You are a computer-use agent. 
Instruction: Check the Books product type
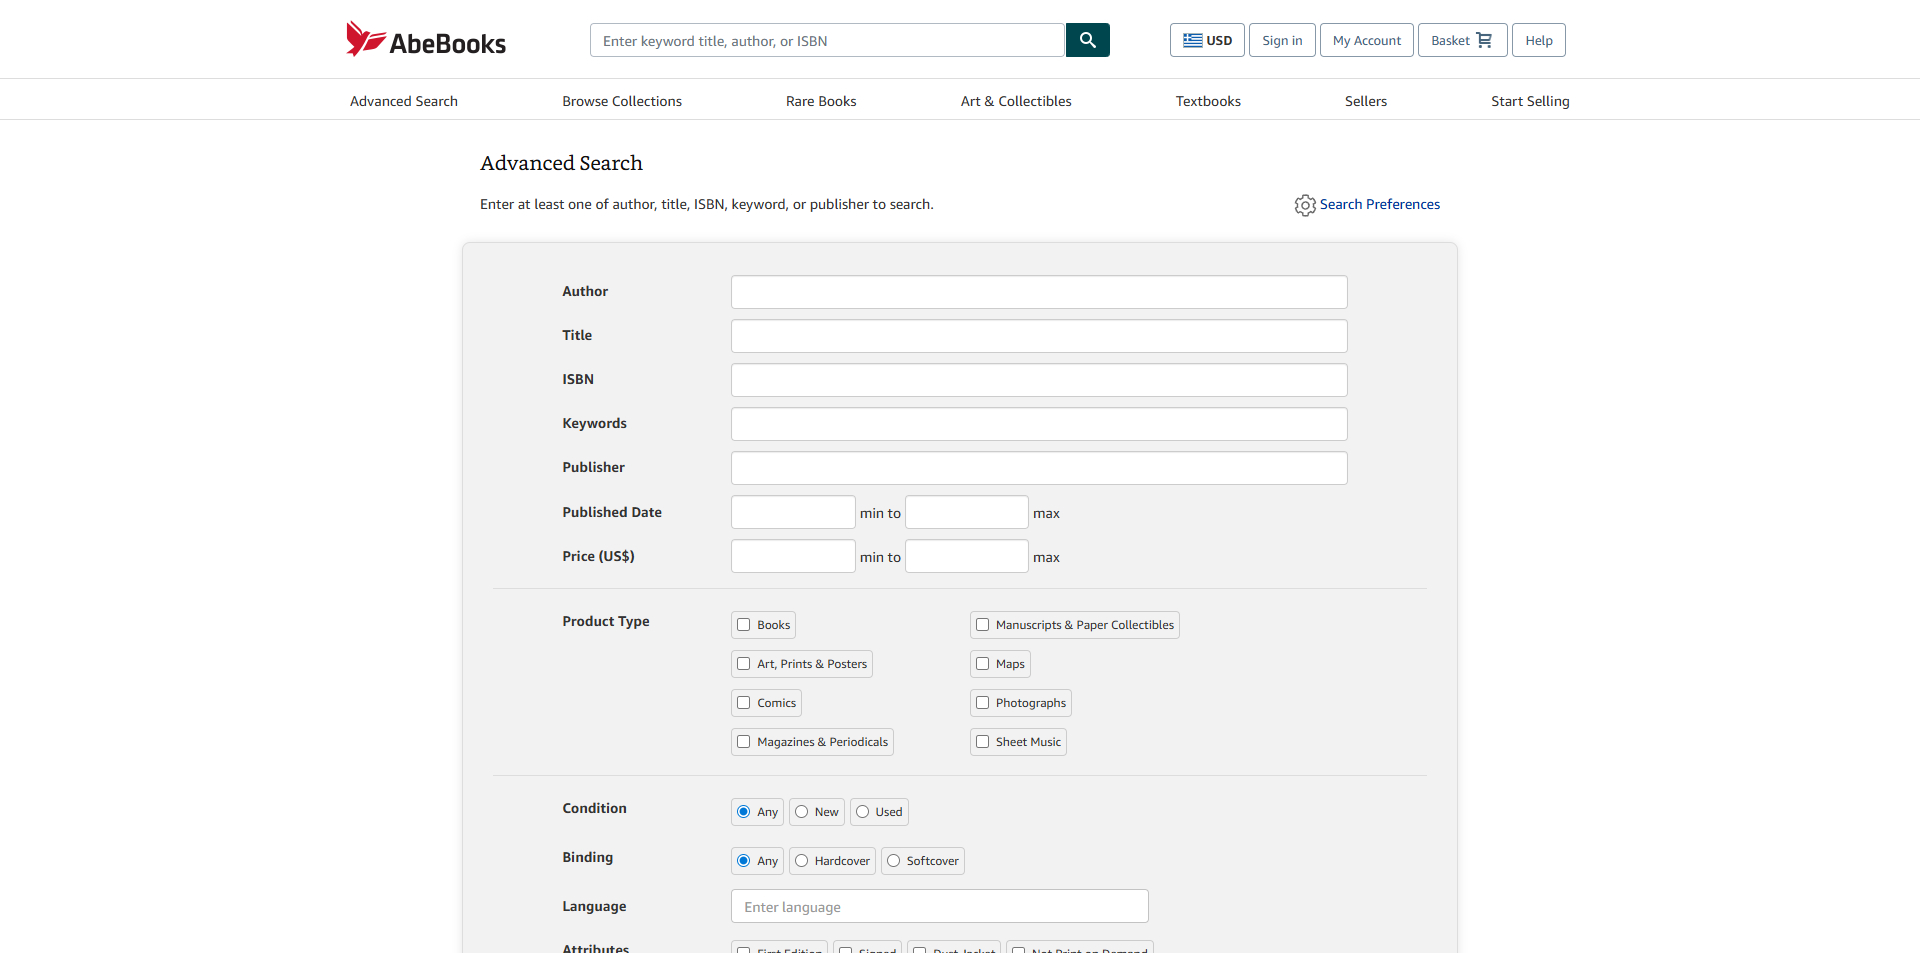[744, 625]
